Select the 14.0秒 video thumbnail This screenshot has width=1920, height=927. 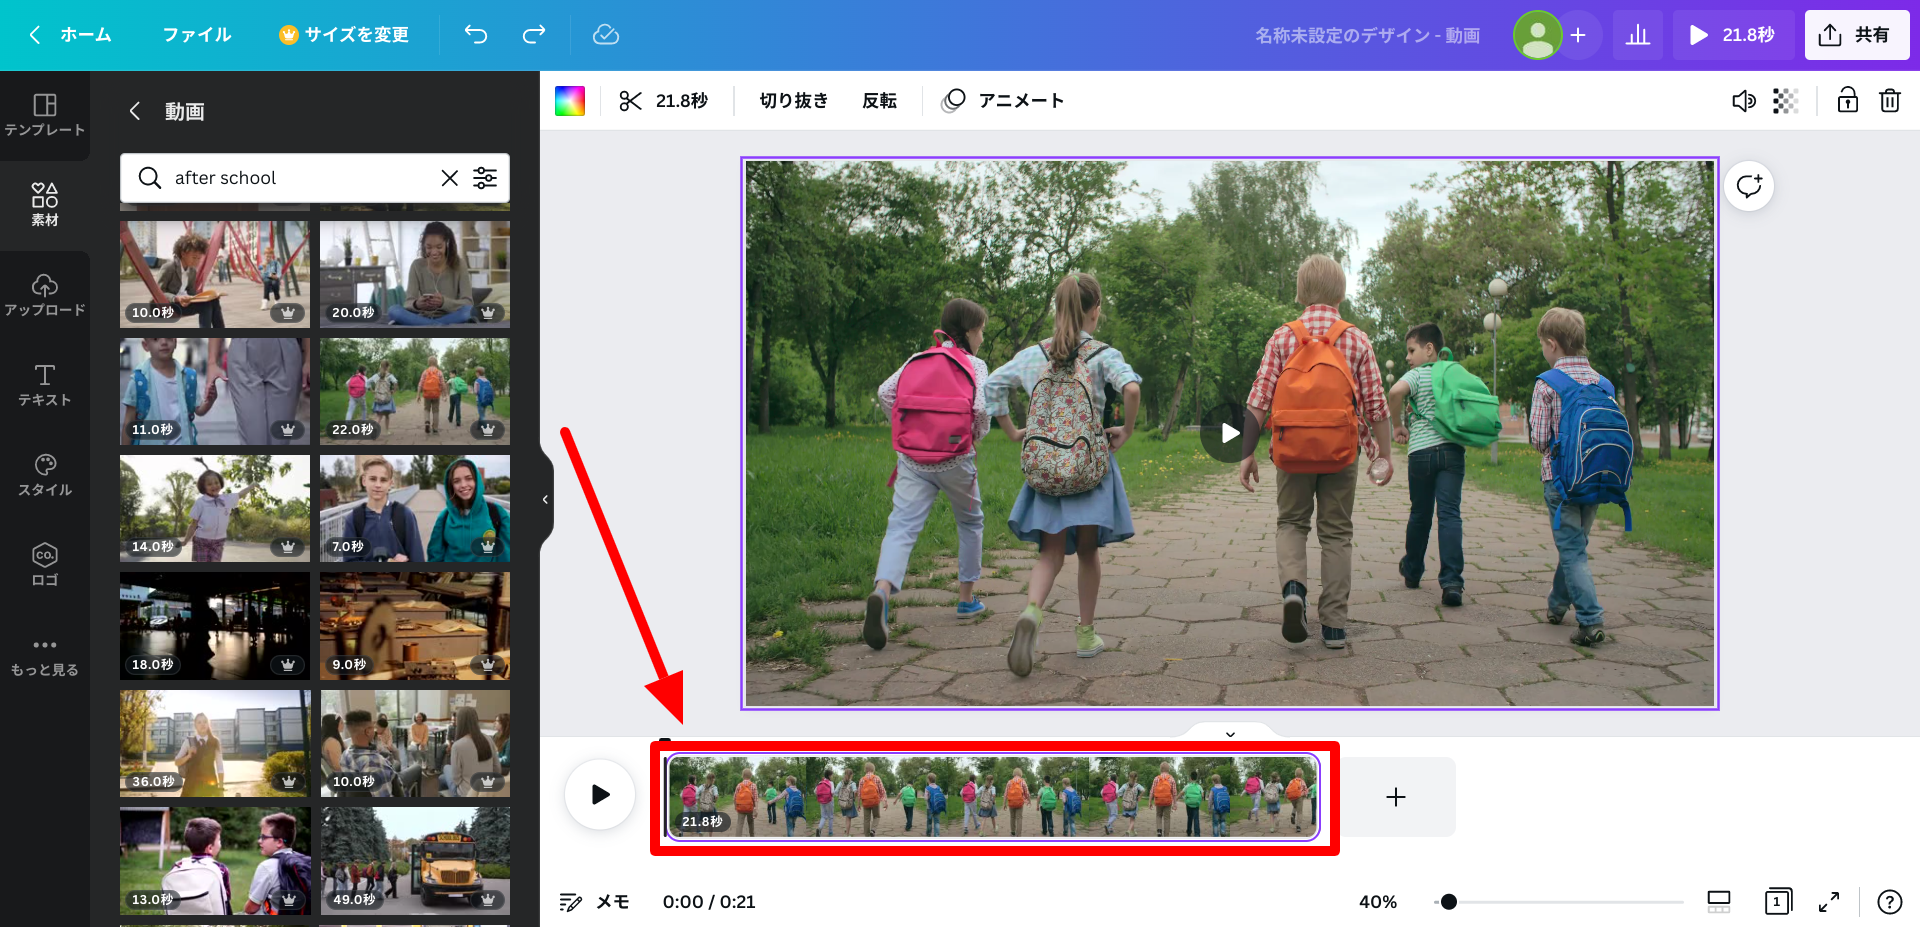point(215,508)
